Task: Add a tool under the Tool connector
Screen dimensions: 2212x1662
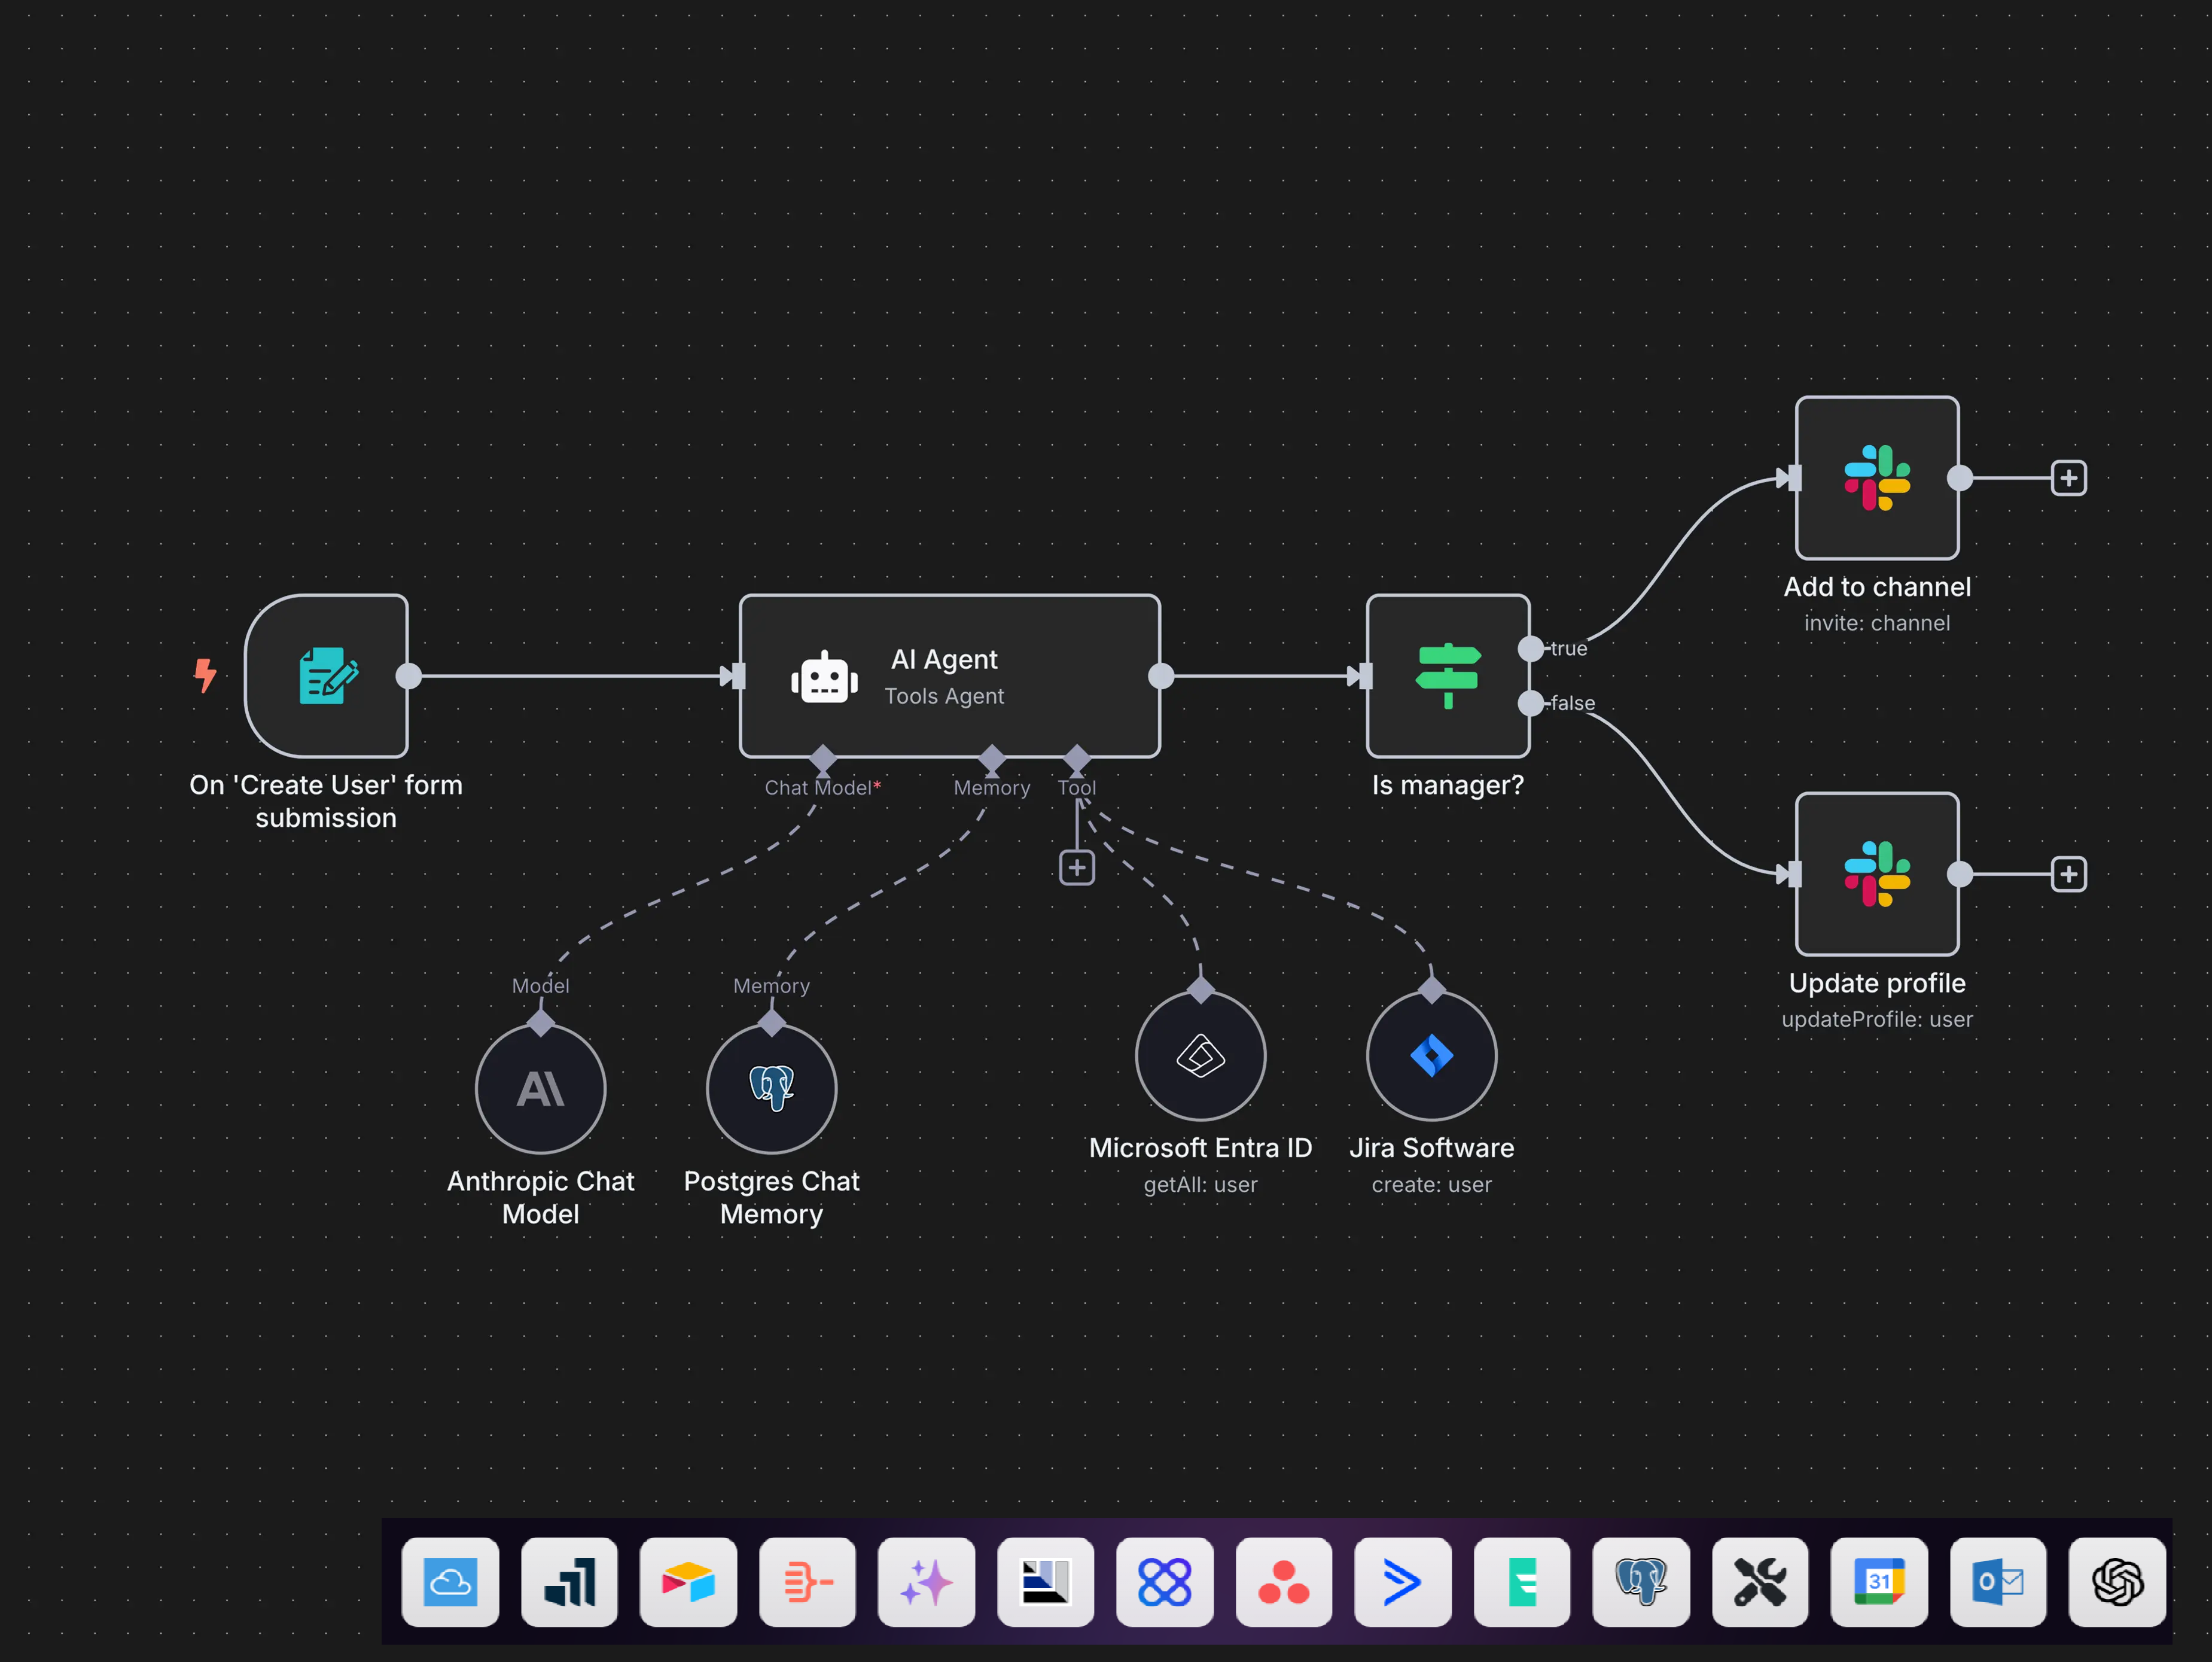Action: [x=1077, y=868]
